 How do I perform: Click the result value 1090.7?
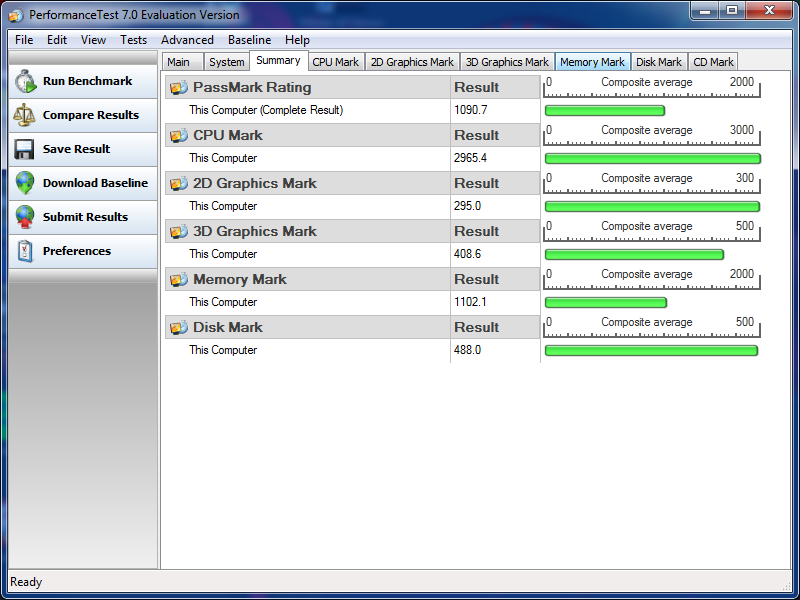point(470,110)
